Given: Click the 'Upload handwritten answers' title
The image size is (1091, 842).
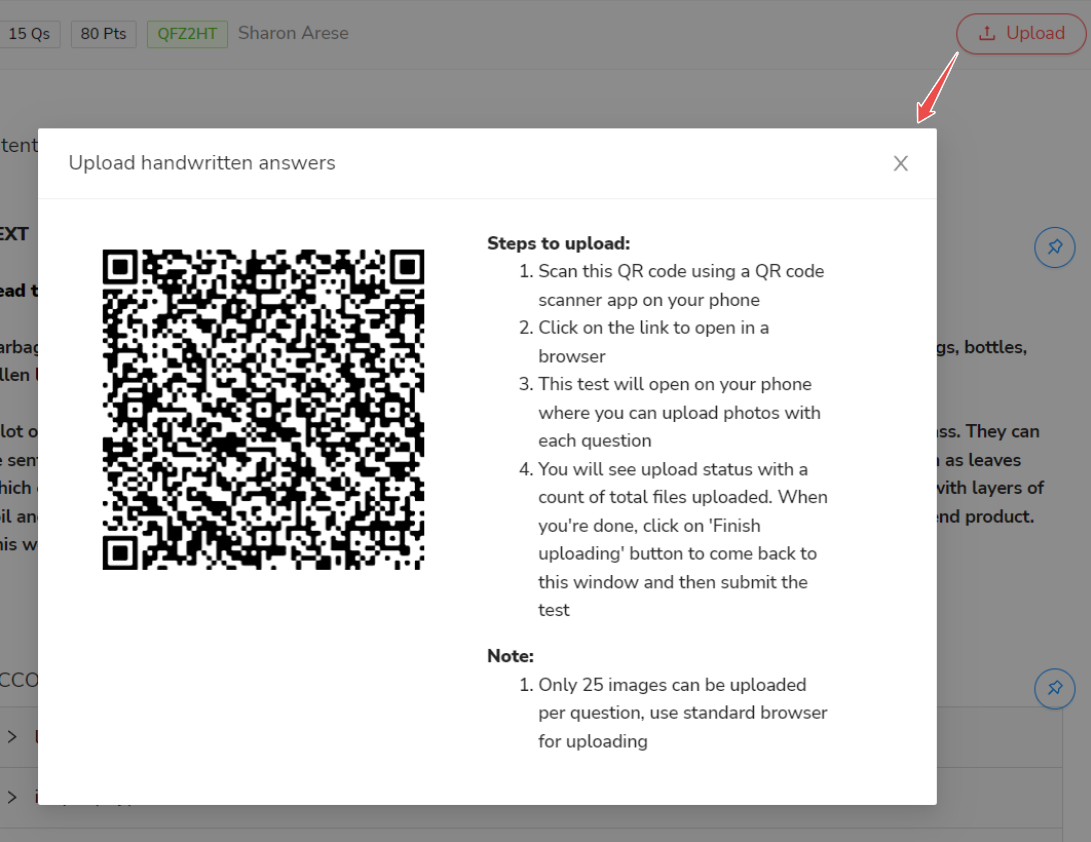Looking at the screenshot, I should click(202, 163).
